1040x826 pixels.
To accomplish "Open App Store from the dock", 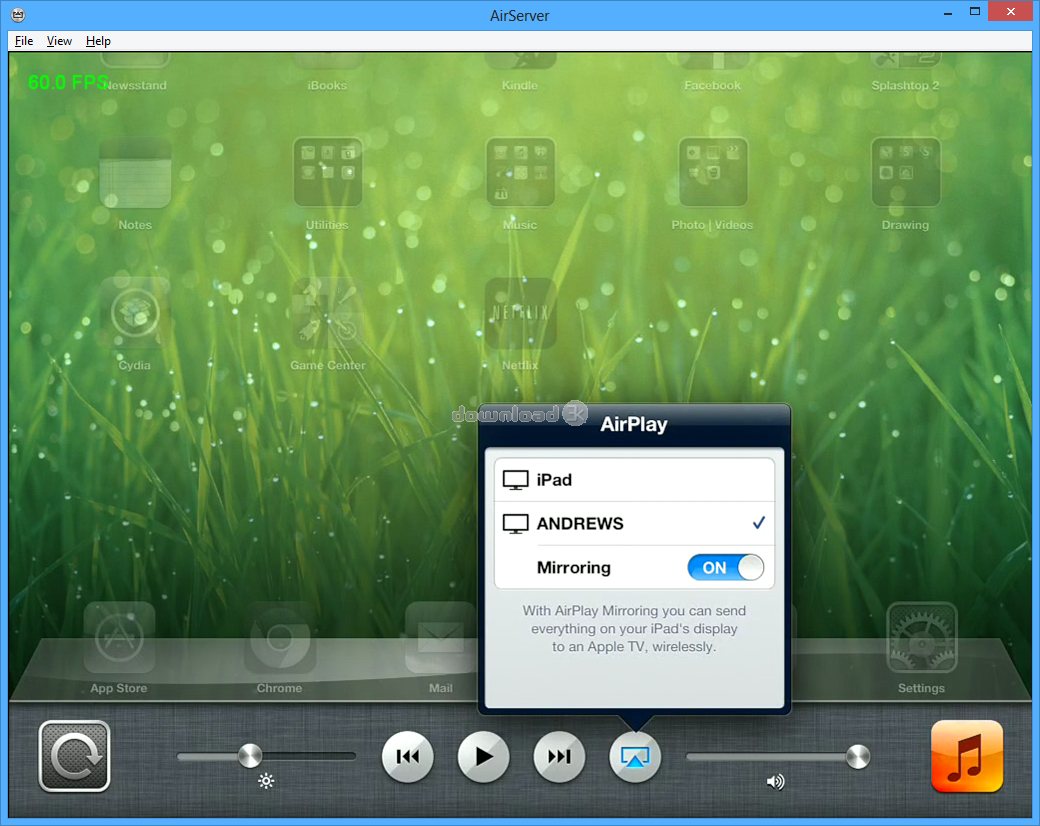I will pyautogui.click(x=119, y=638).
